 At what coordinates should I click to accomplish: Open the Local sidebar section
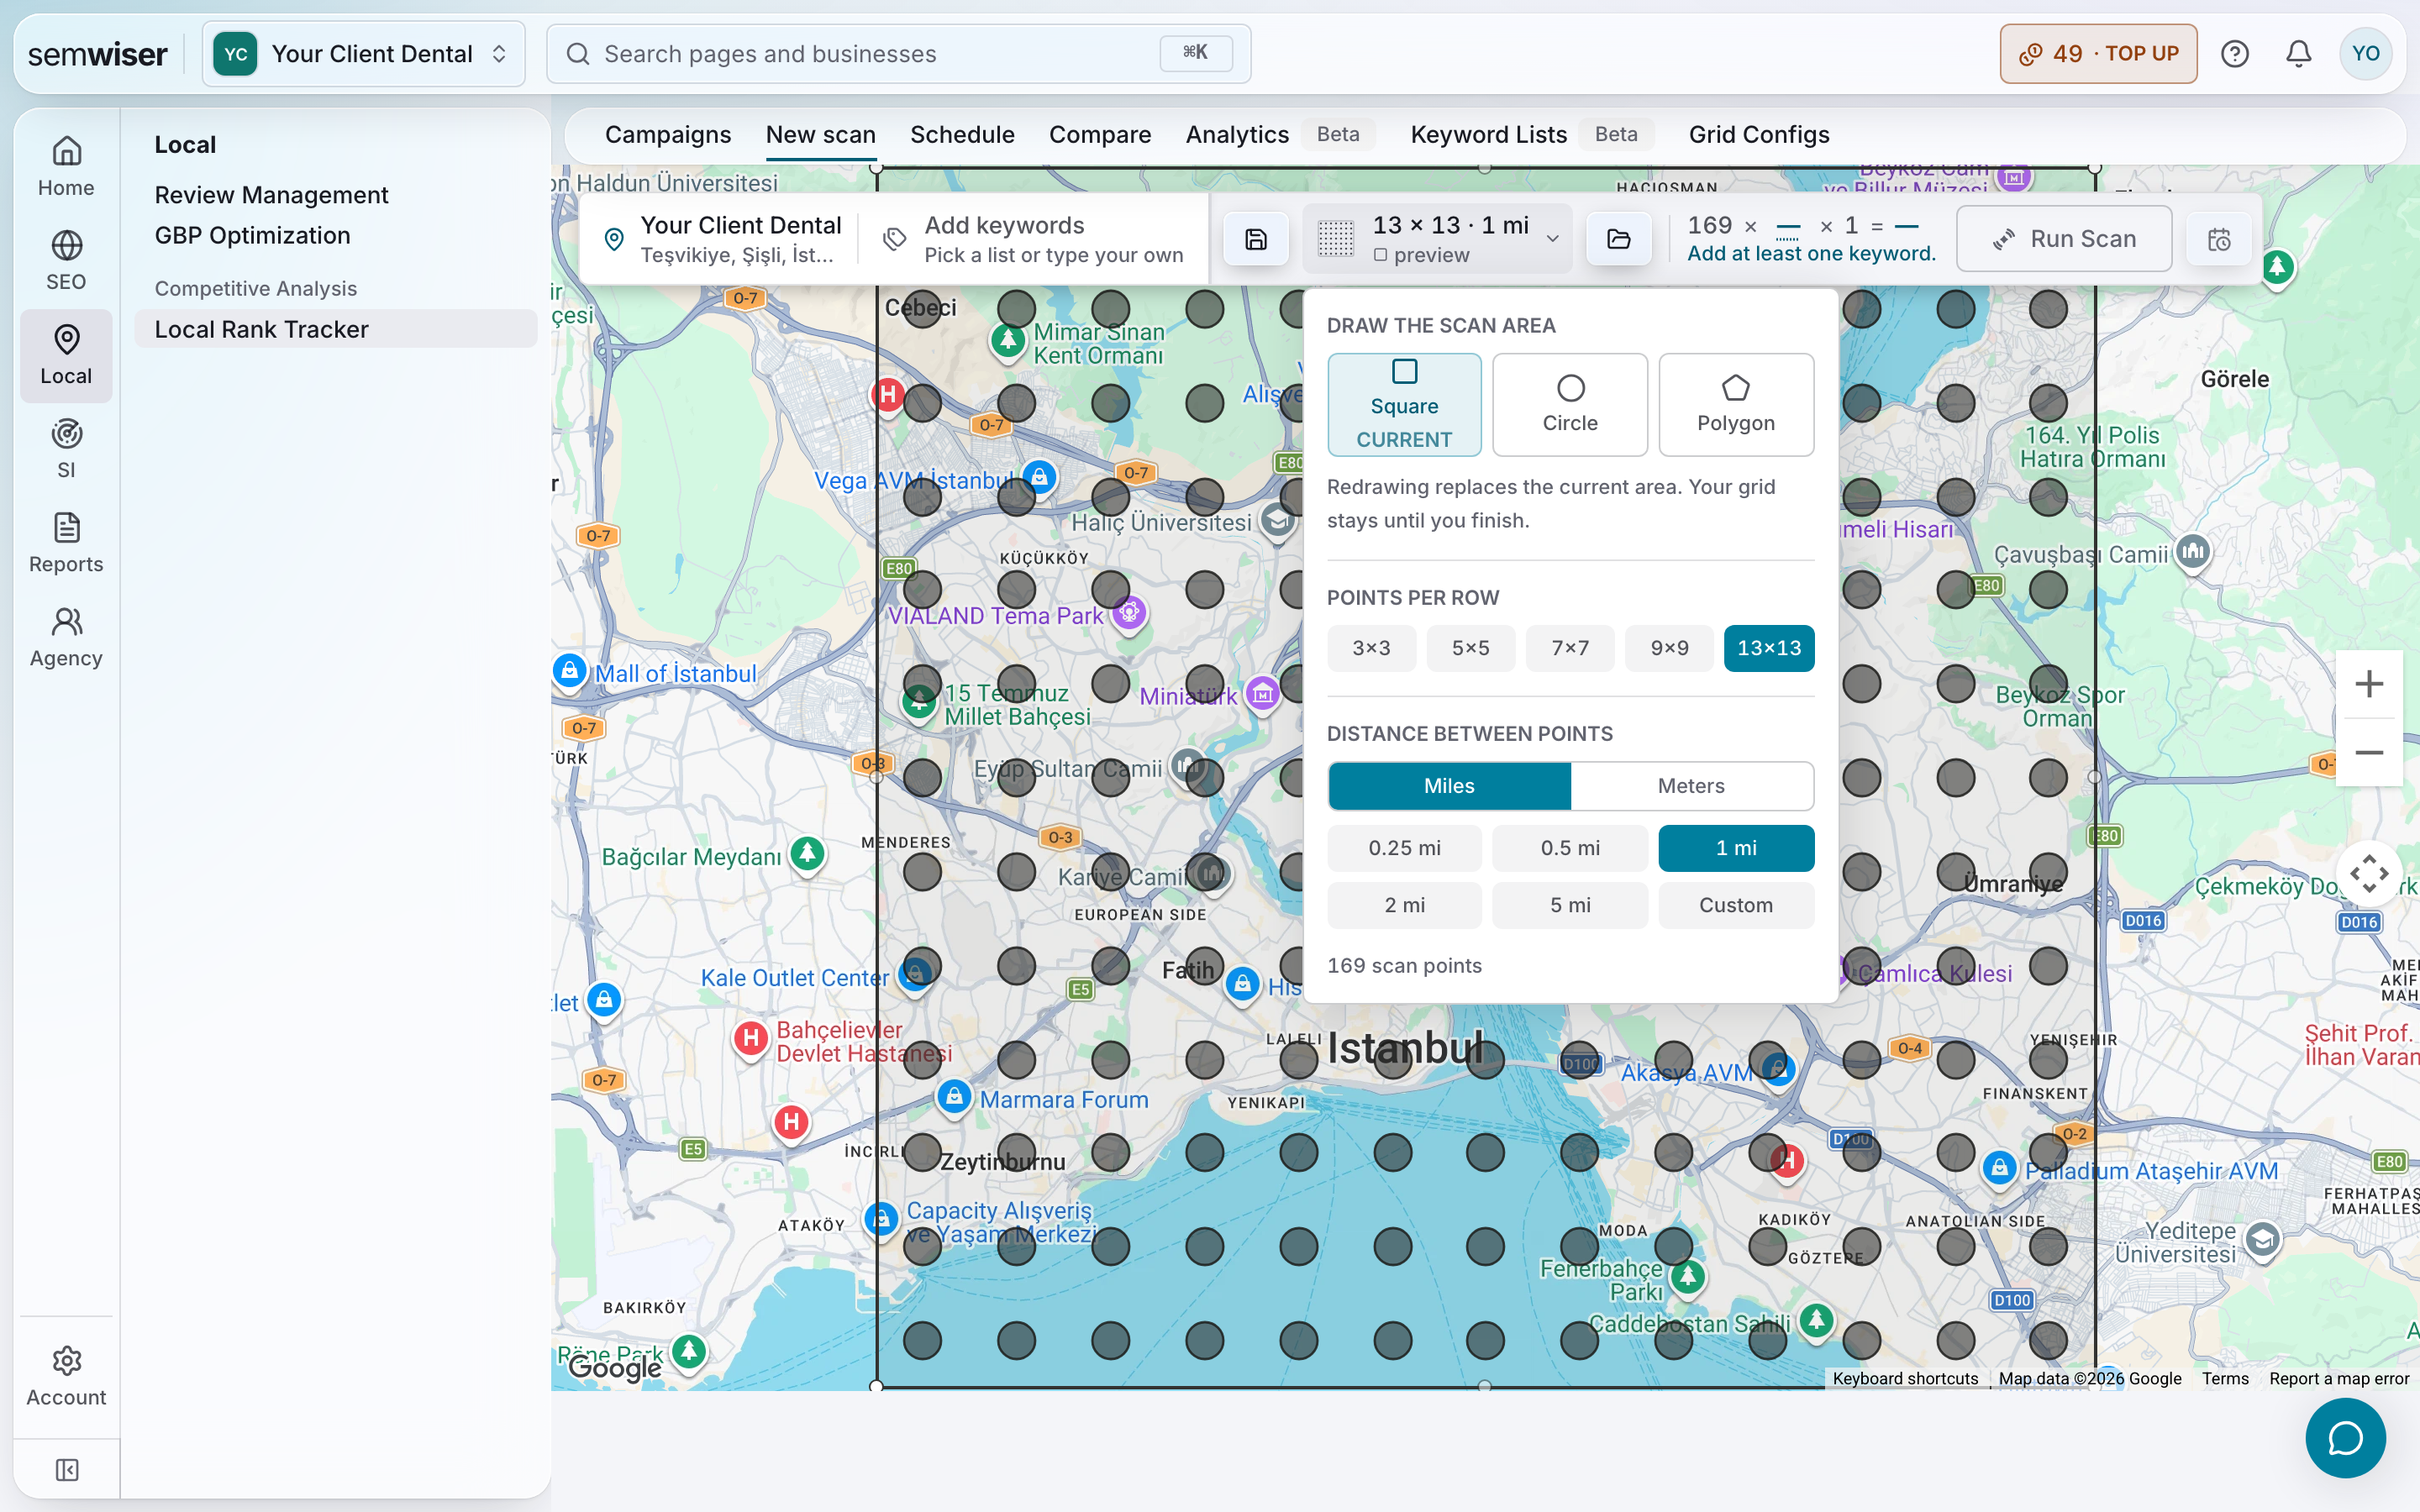[x=66, y=355]
